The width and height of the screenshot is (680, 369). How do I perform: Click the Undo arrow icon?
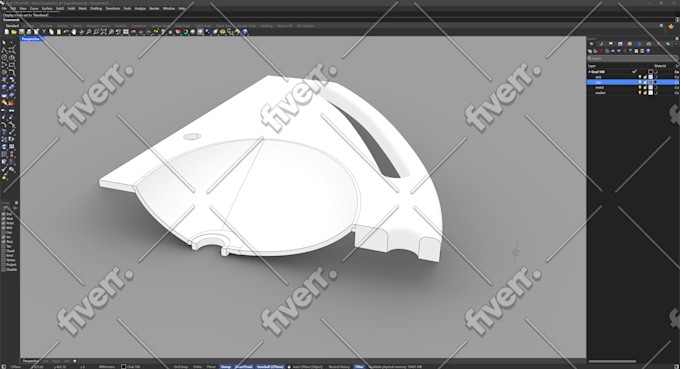pyautogui.click(x=66, y=32)
